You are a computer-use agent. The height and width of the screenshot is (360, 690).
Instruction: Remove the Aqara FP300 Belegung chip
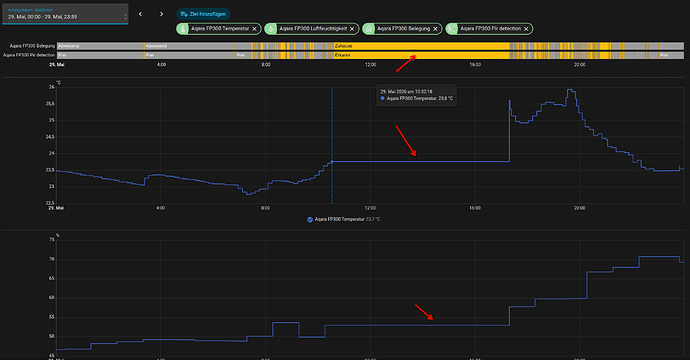[435, 29]
